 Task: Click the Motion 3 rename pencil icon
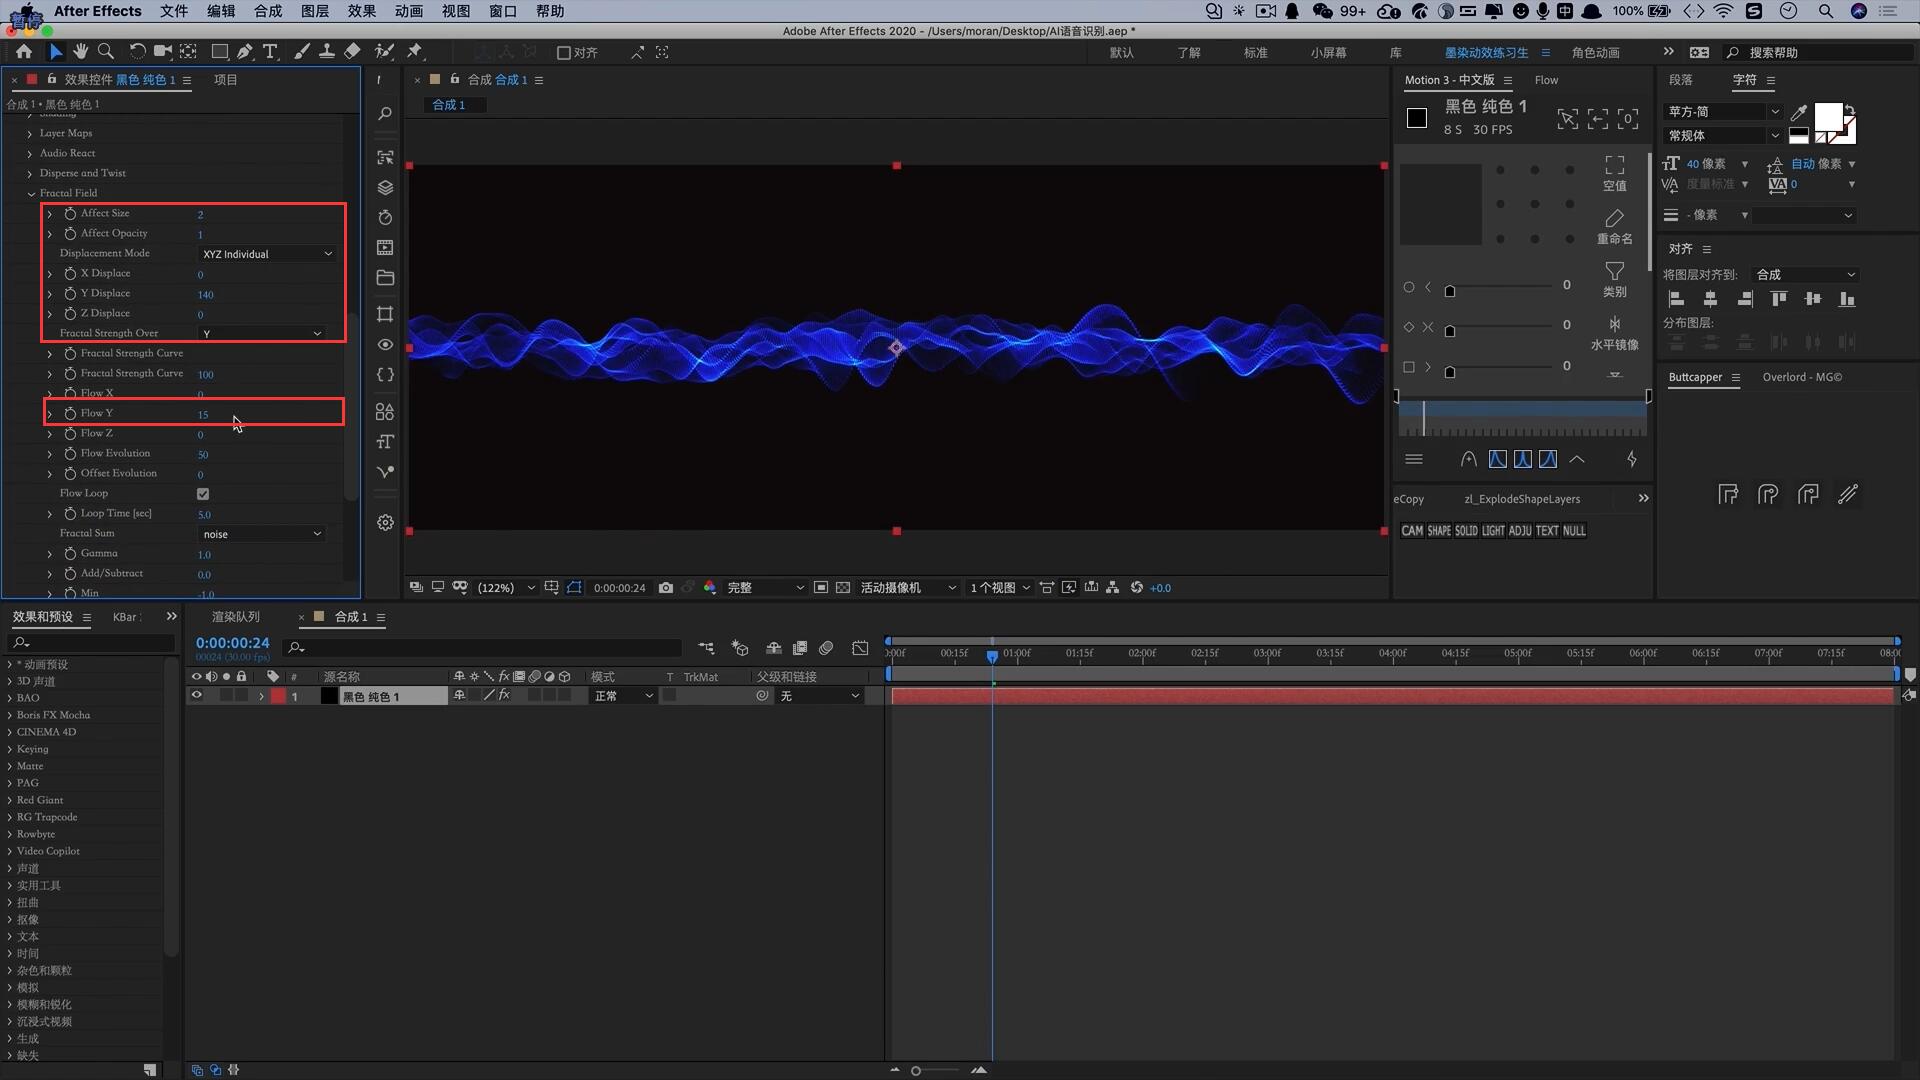[1614, 218]
